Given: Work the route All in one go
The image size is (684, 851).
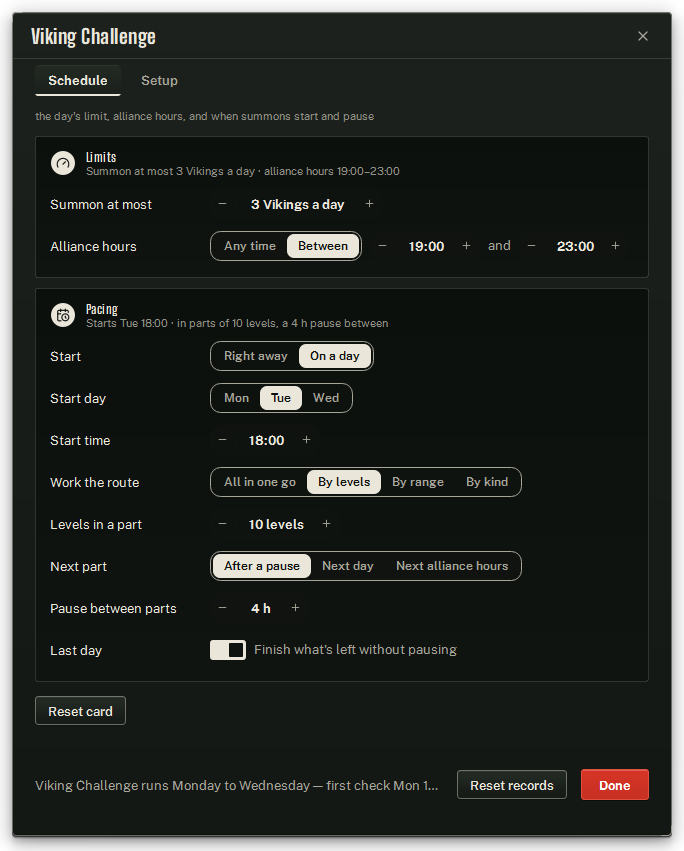Looking at the screenshot, I should pyautogui.click(x=260, y=482).
